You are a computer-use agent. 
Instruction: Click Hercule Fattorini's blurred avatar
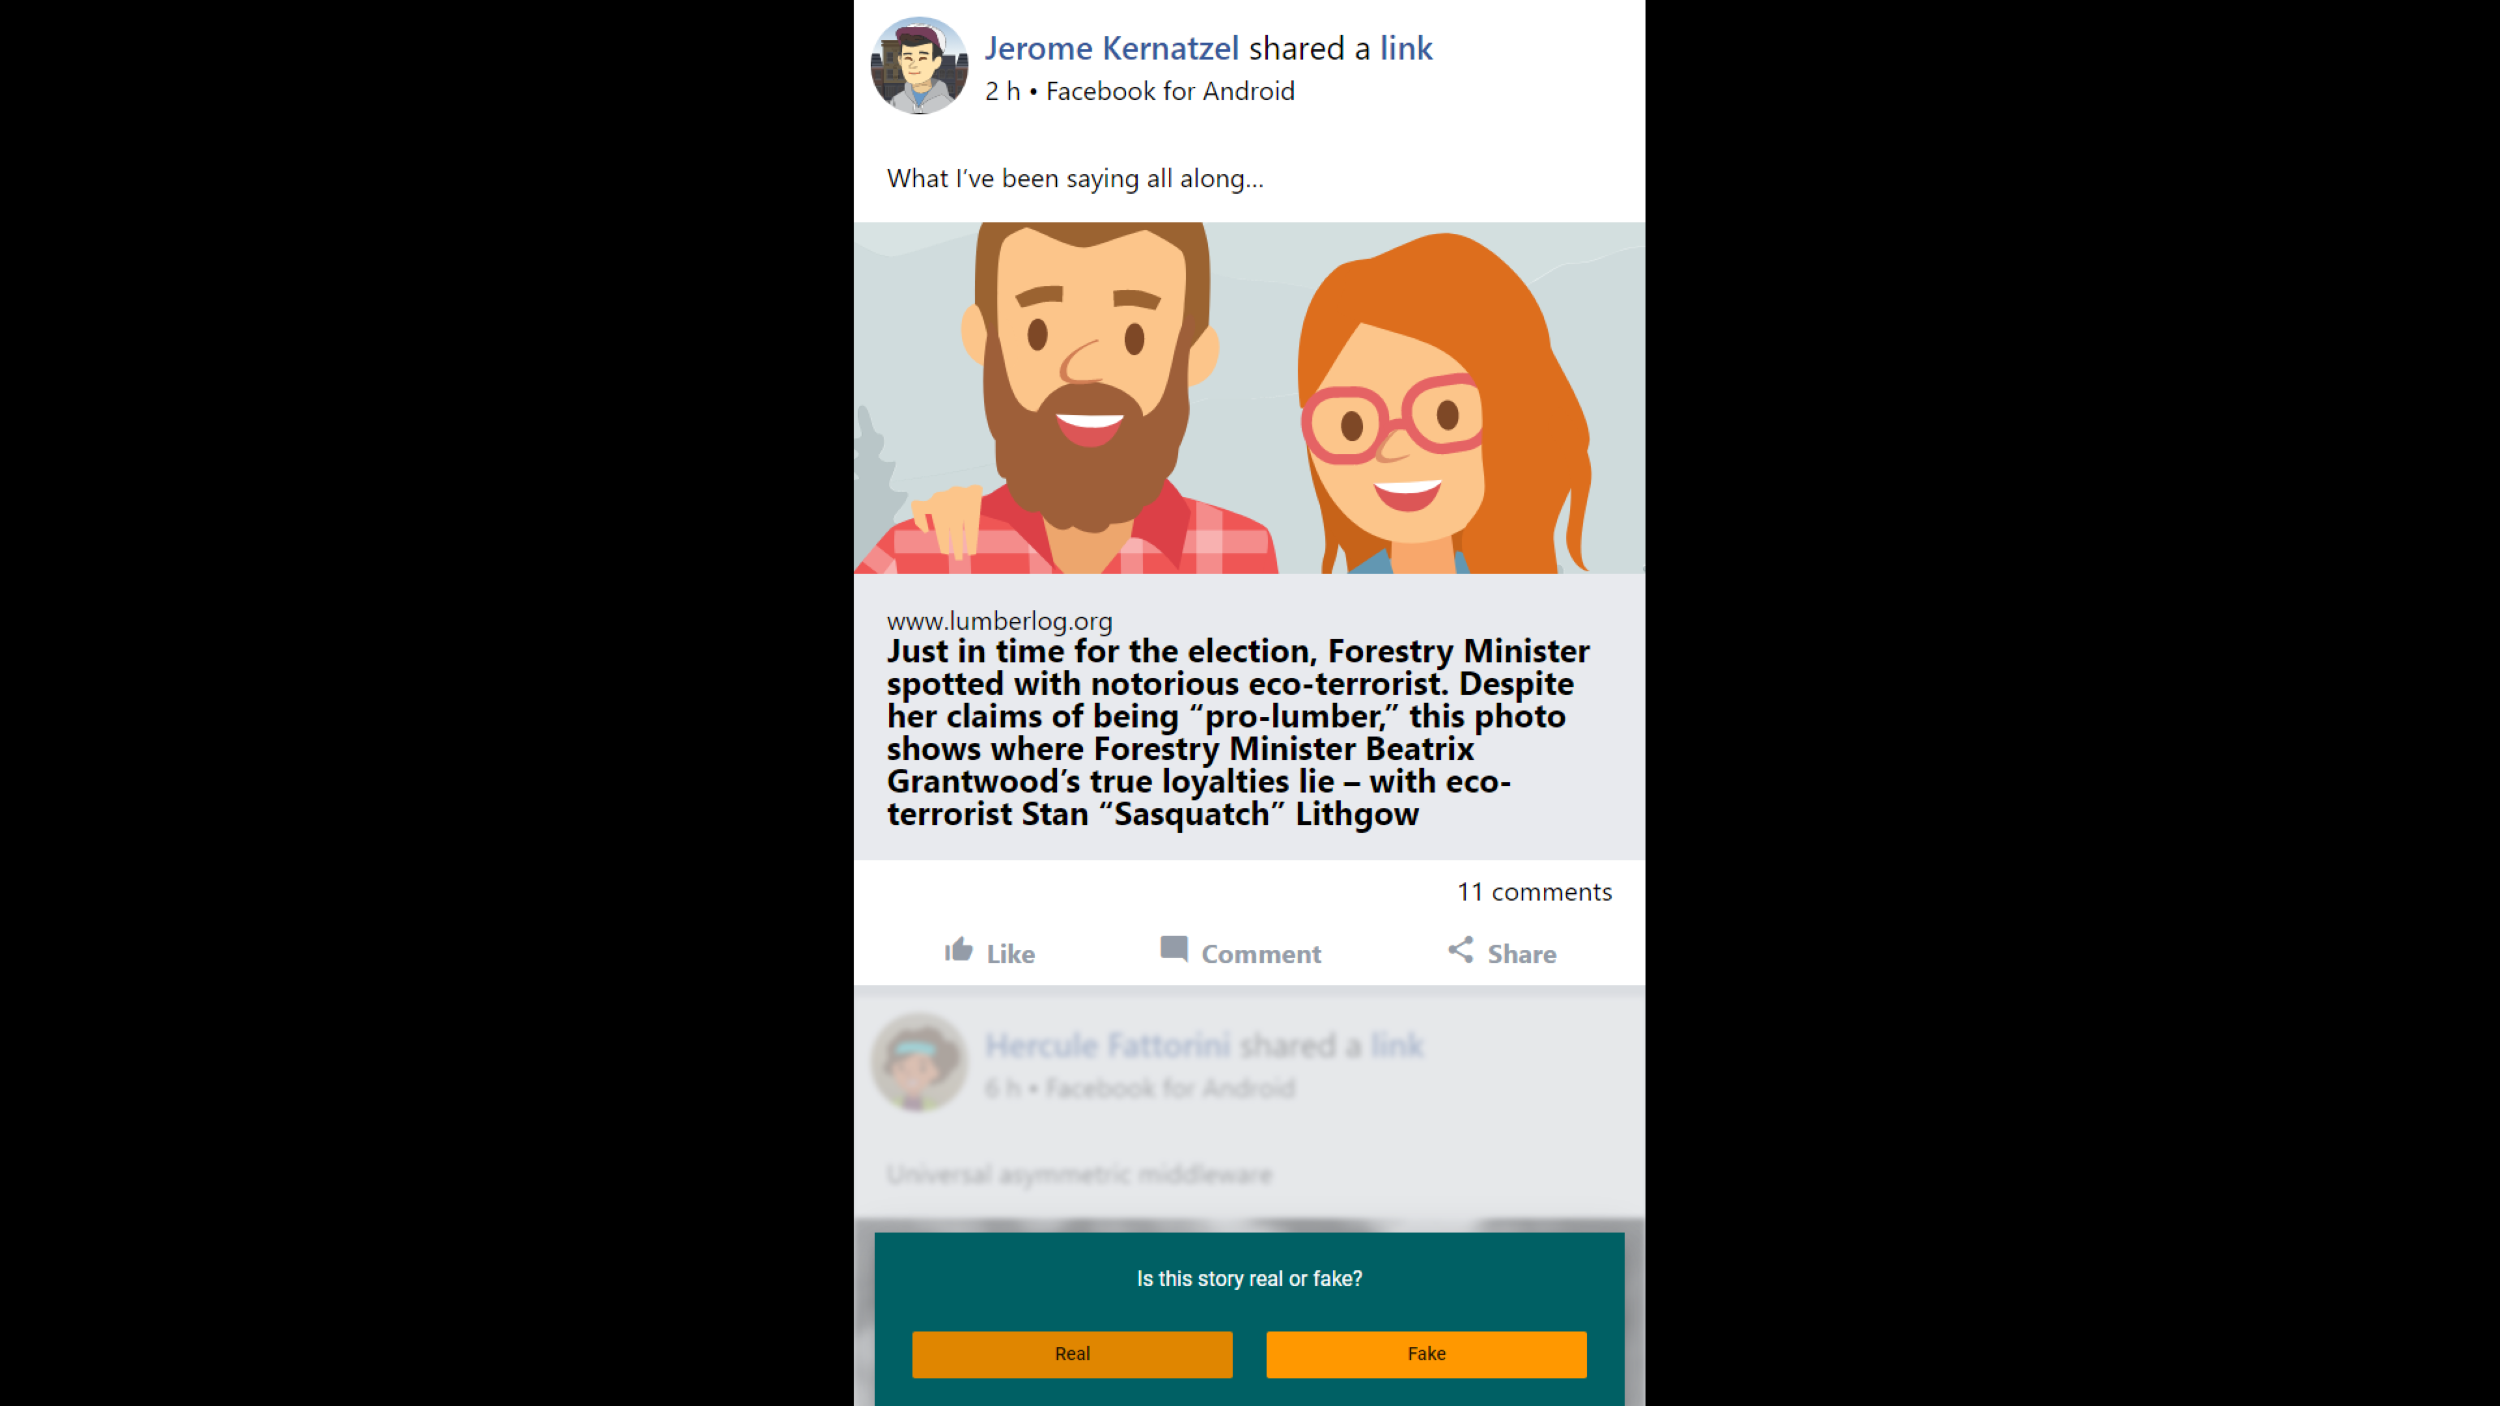pyautogui.click(x=919, y=1062)
